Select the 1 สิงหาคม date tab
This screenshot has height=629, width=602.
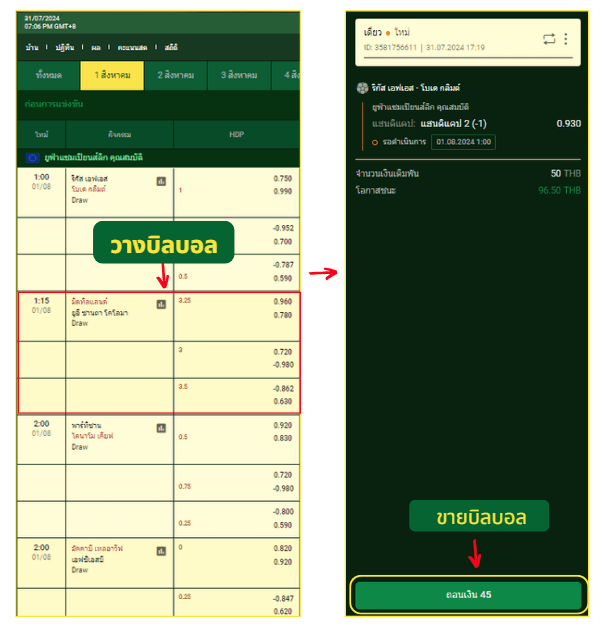[112, 75]
